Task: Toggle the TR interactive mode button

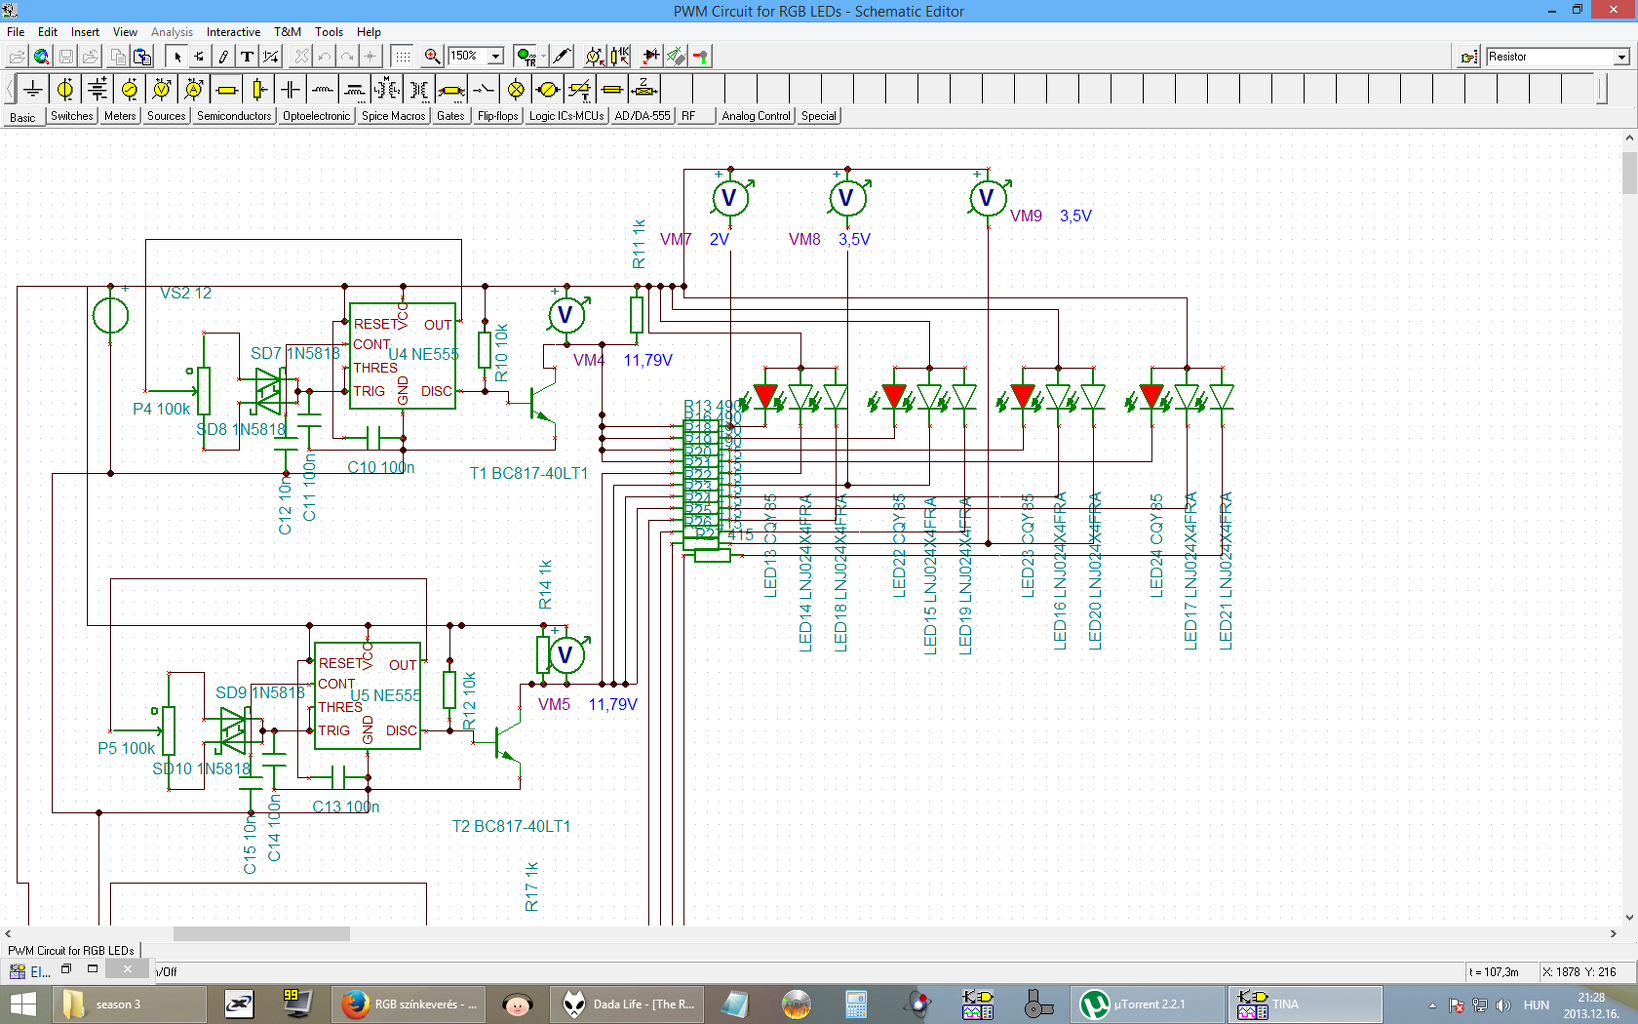Action: pyautogui.click(x=525, y=57)
